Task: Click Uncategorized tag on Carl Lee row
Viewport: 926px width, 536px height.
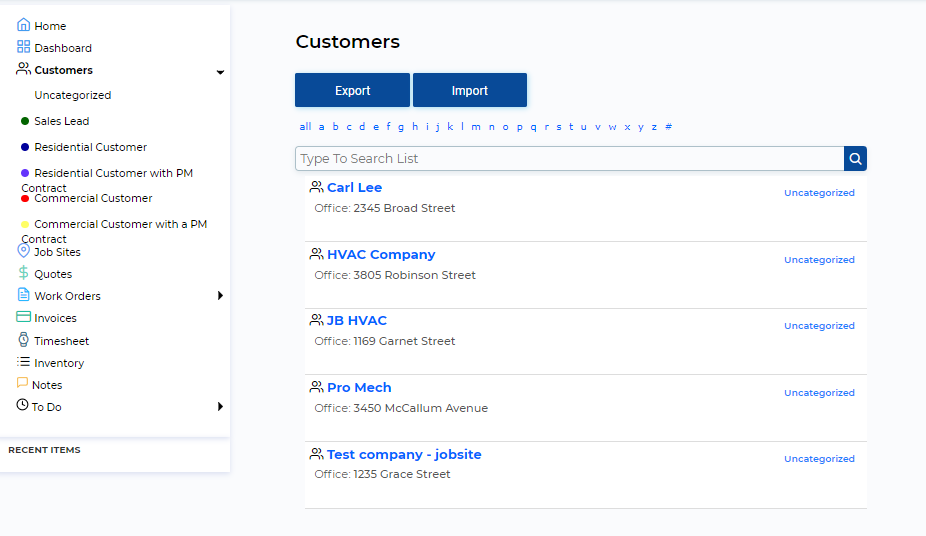Action: [819, 192]
